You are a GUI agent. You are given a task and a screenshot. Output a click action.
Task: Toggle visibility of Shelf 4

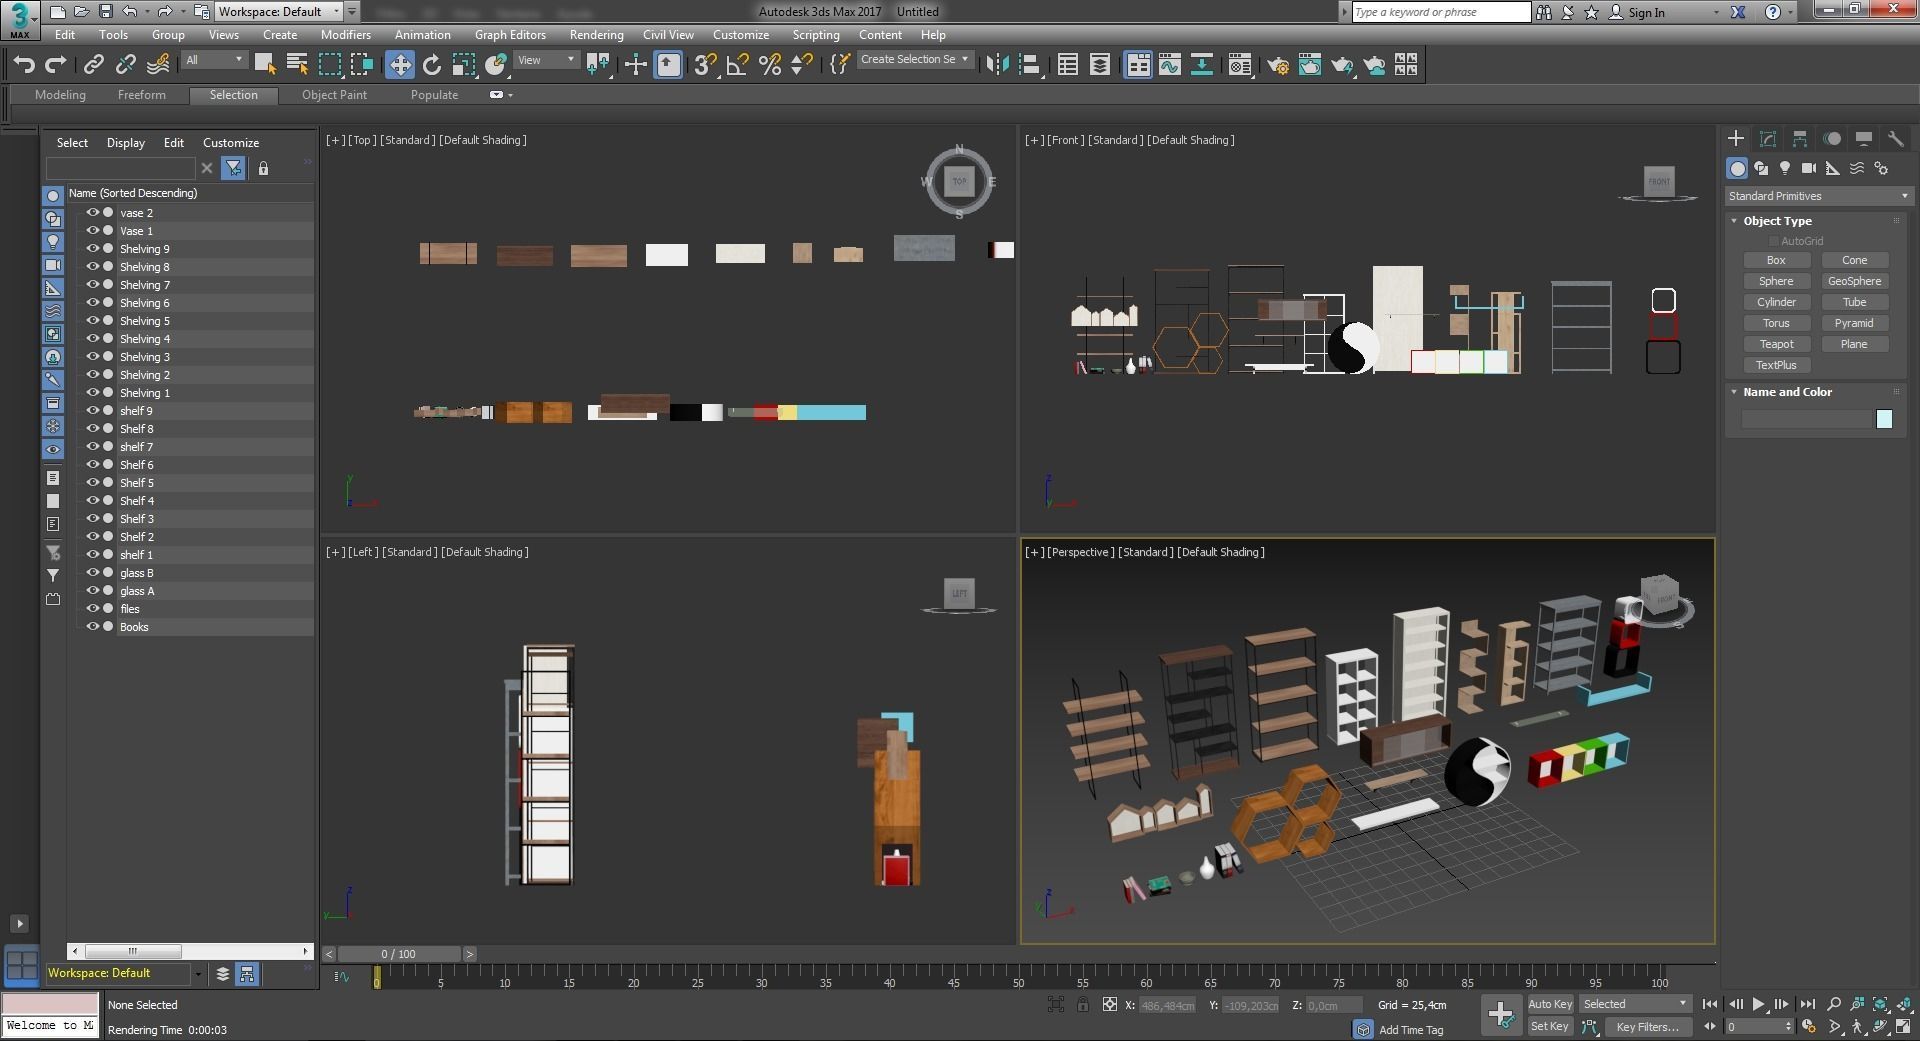click(x=92, y=501)
